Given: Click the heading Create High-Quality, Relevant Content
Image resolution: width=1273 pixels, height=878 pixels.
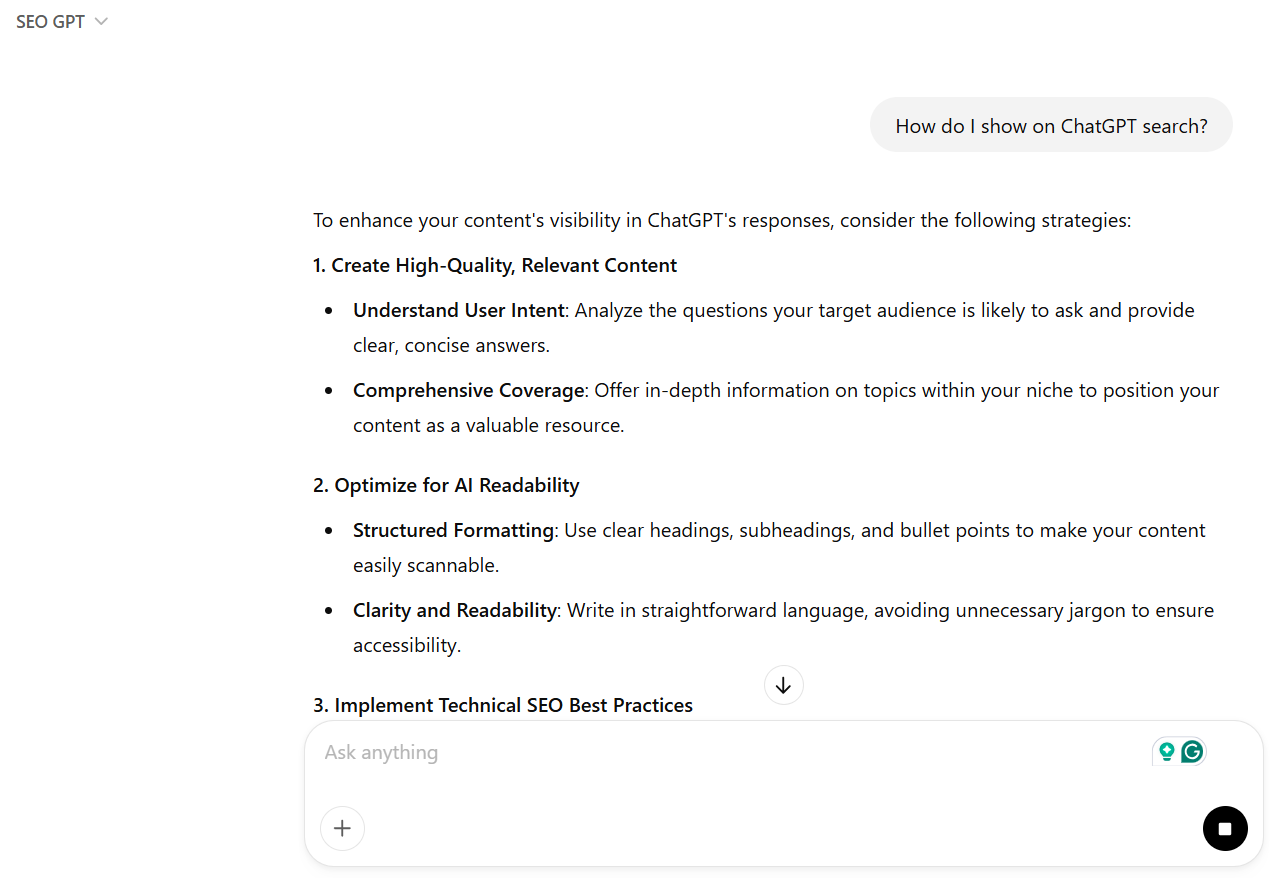Looking at the screenshot, I should tap(495, 265).
